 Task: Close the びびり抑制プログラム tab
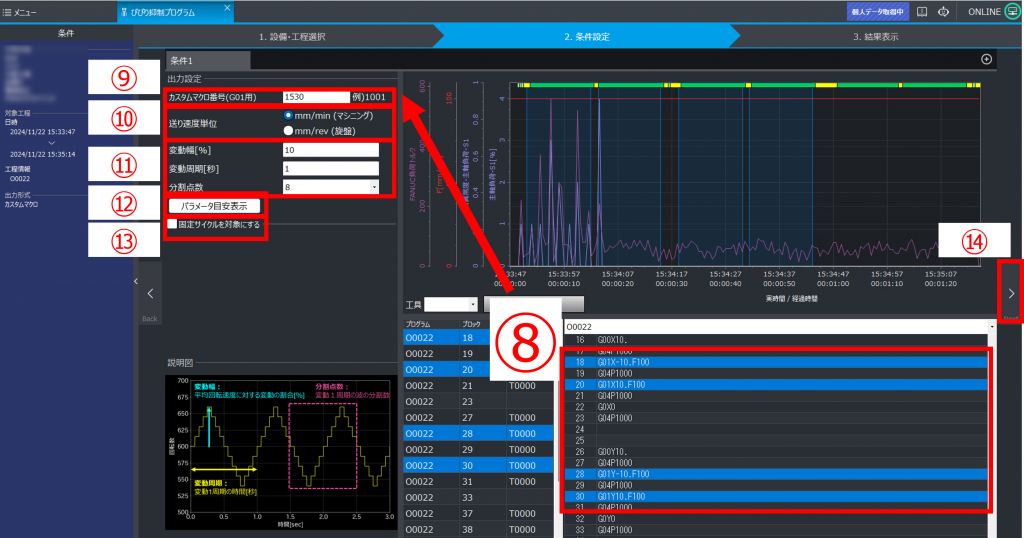coord(227,8)
